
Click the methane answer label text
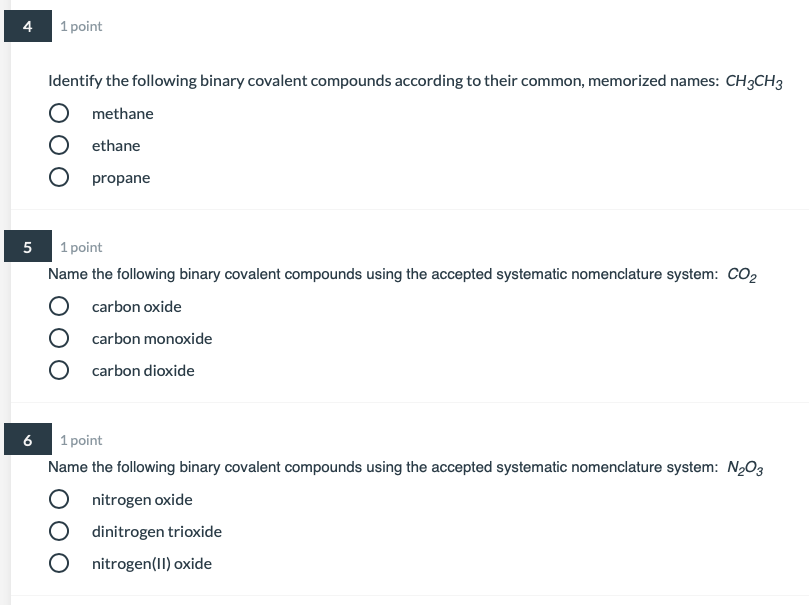coord(123,113)
